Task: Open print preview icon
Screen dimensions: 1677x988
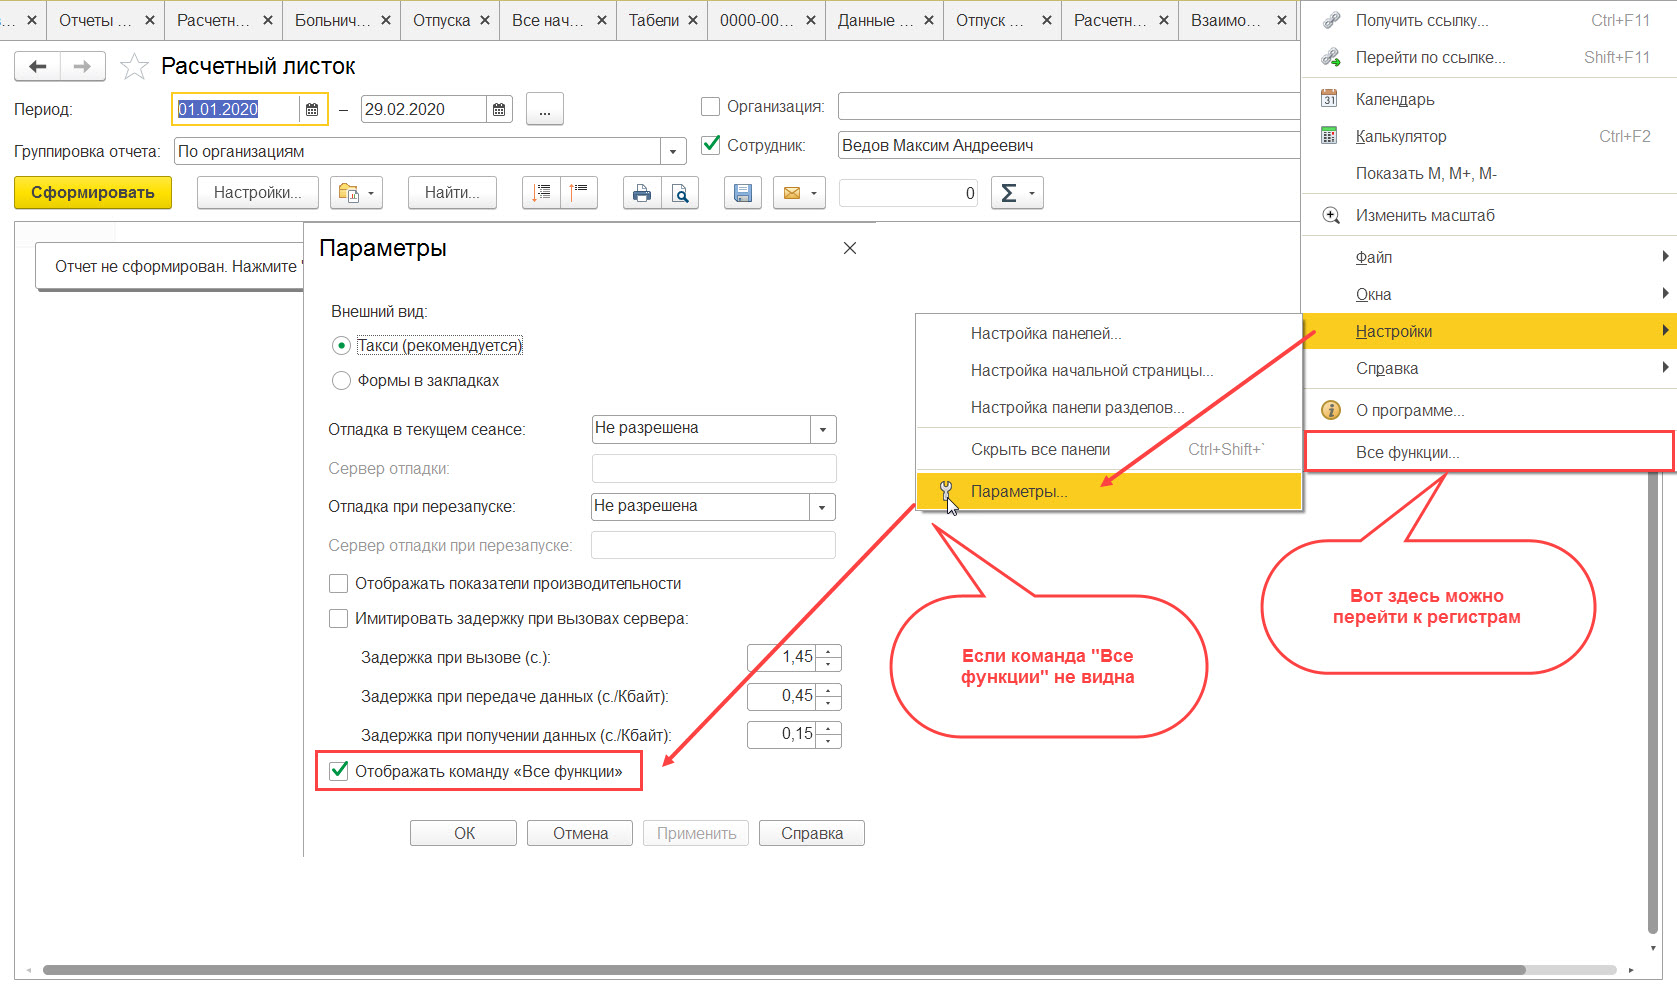Action: click(x=680, y=193)
